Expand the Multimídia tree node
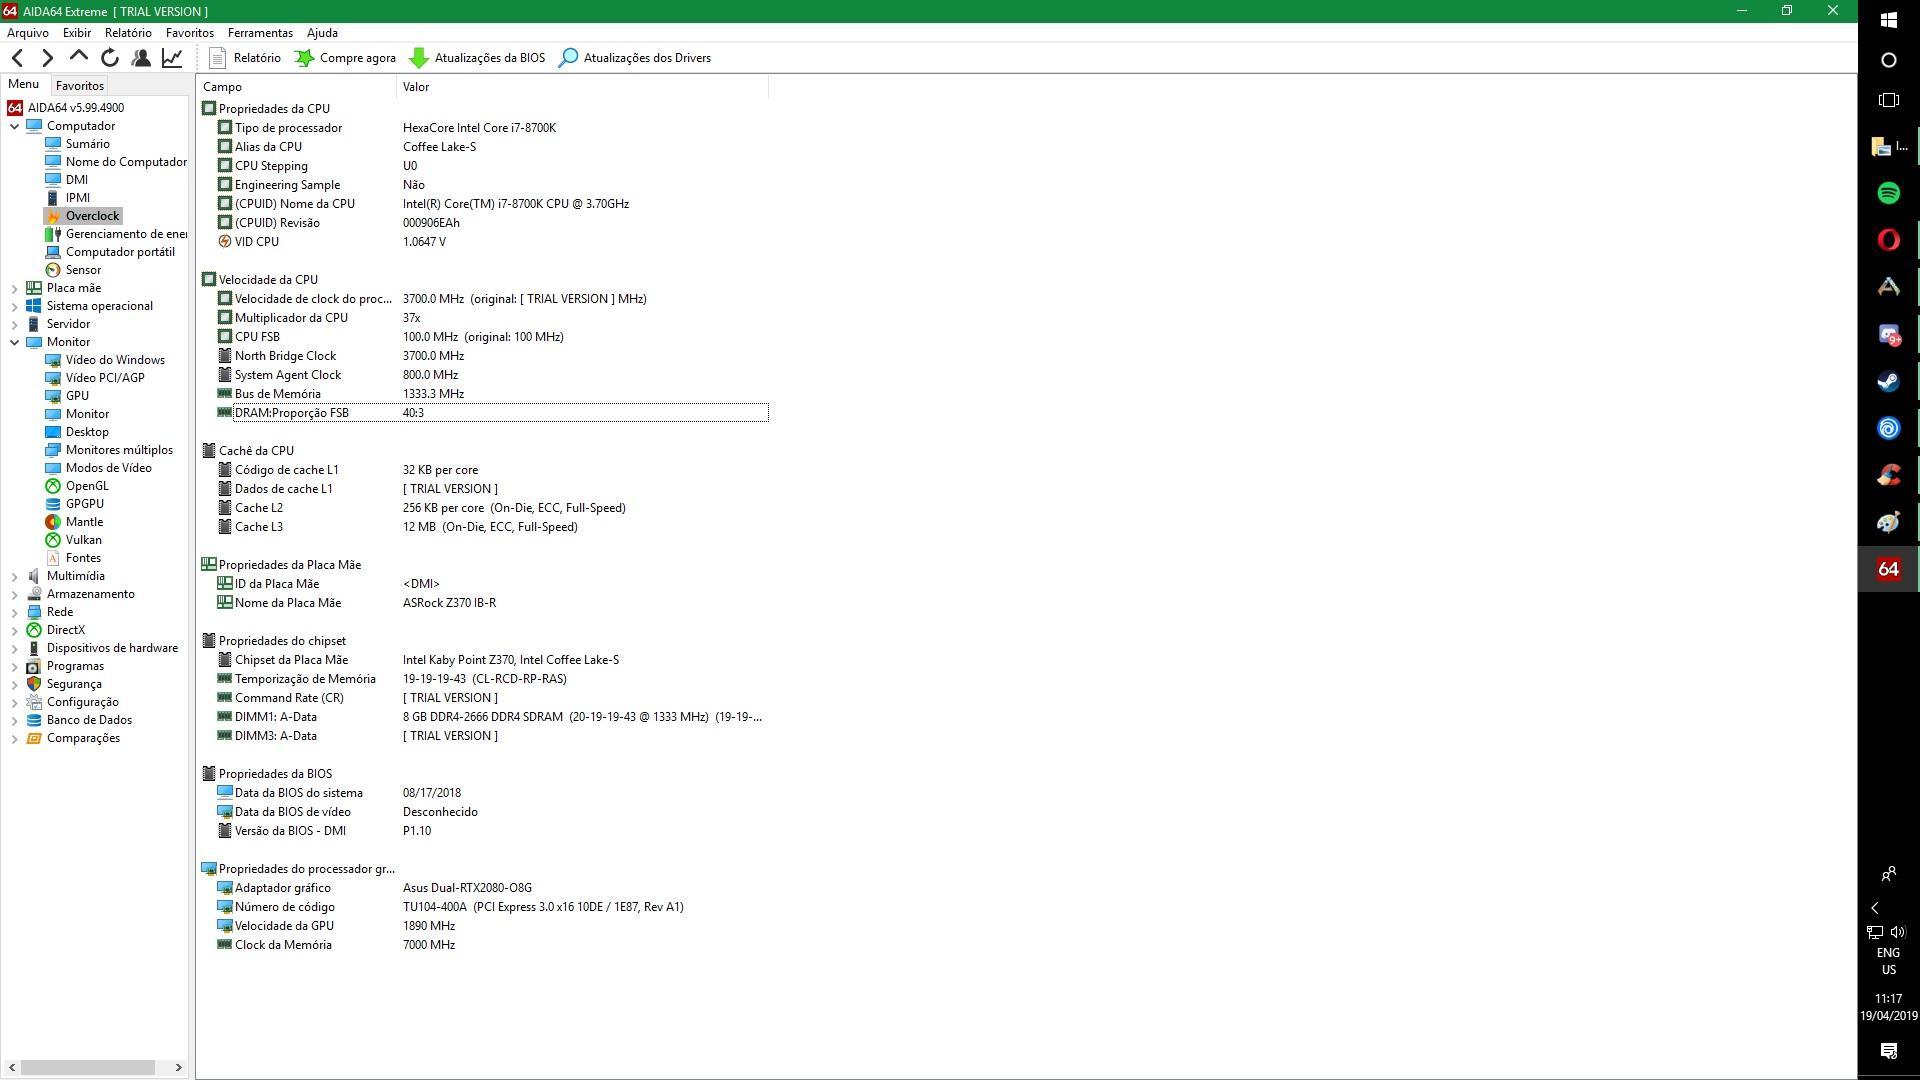The image size is (1920, 1080). tap(15, 576)
